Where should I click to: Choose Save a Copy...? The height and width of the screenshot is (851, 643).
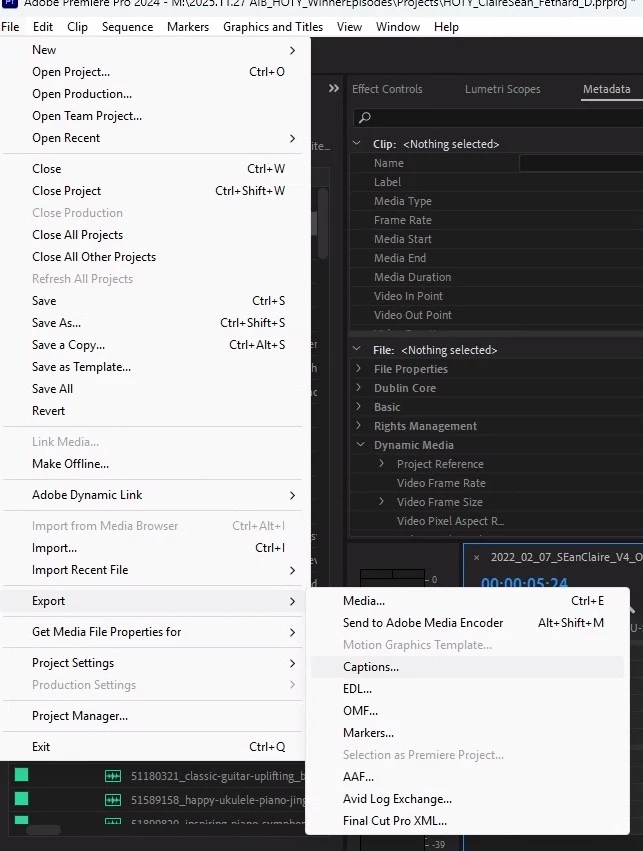(152, 345)
